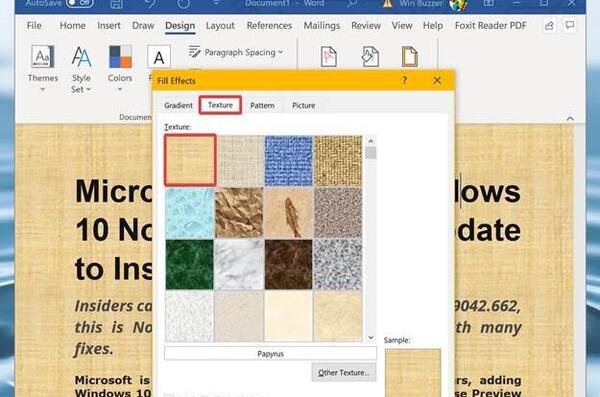Open the Comments icon
Image resolution: width=600 pixels, height=397 pixels.
tap(570, 25)
